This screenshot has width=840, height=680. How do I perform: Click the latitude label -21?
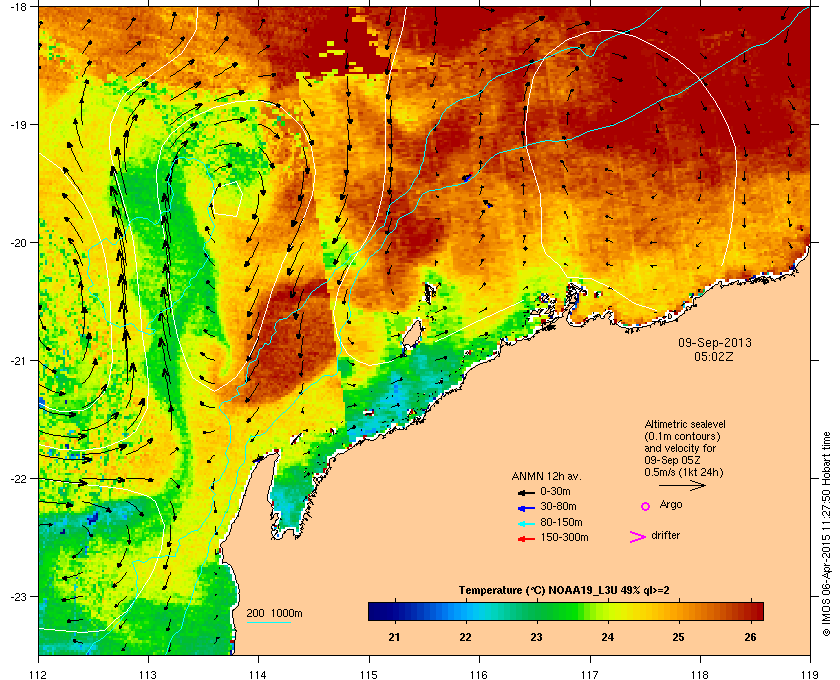click(18, 361)
